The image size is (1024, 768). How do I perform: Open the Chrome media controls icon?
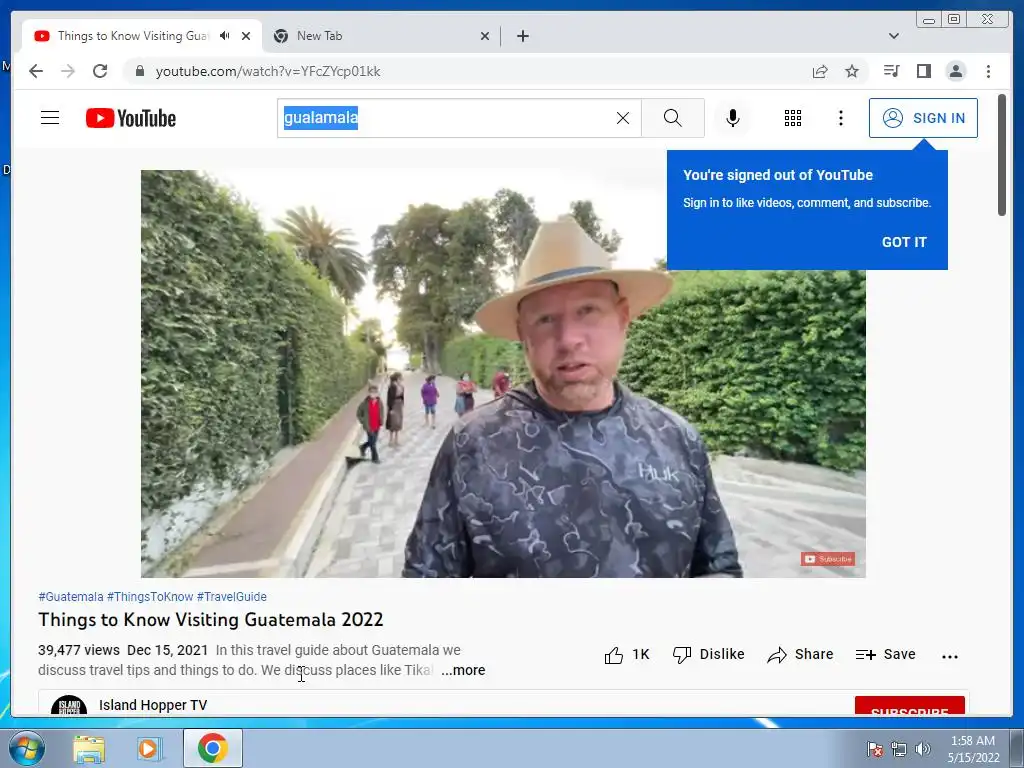point(891,71)
